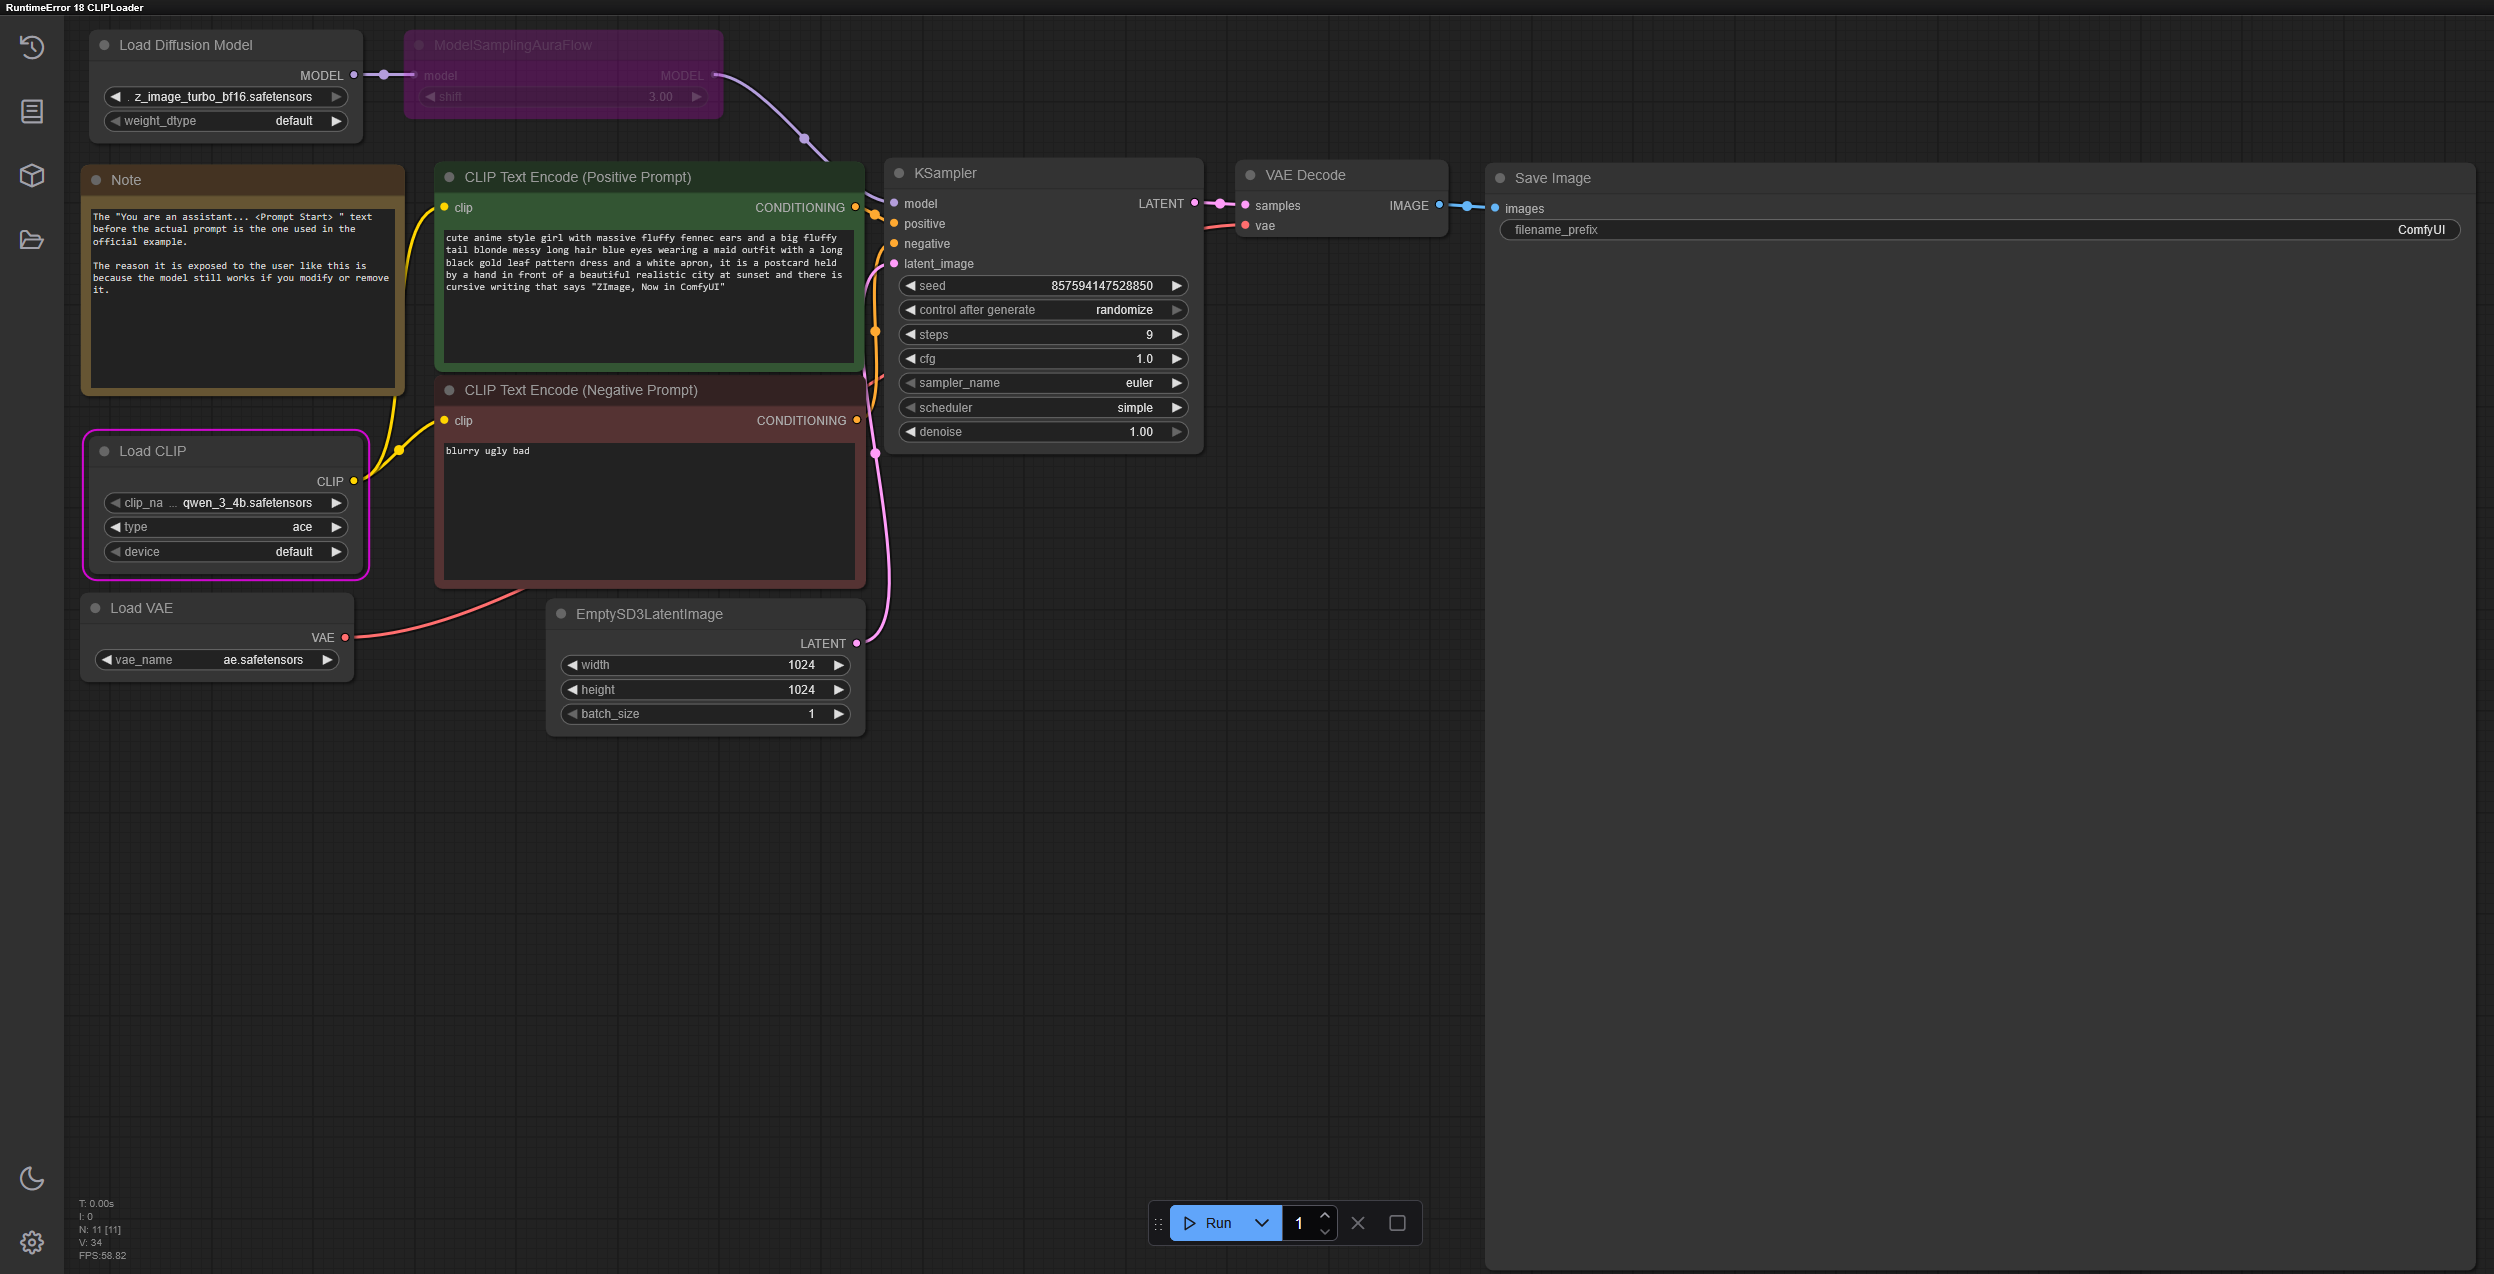Increase steps value with right arrow

1177,335
